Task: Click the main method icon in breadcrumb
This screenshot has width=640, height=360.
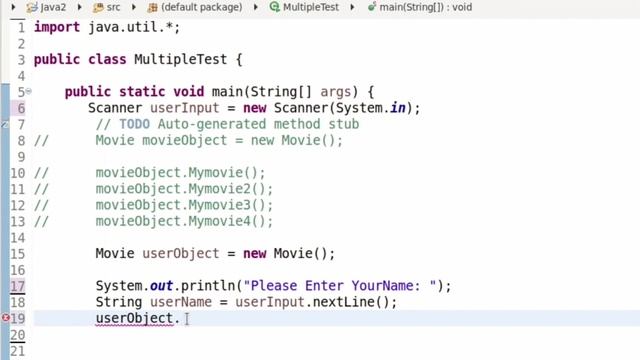Action: click(371, 7)
